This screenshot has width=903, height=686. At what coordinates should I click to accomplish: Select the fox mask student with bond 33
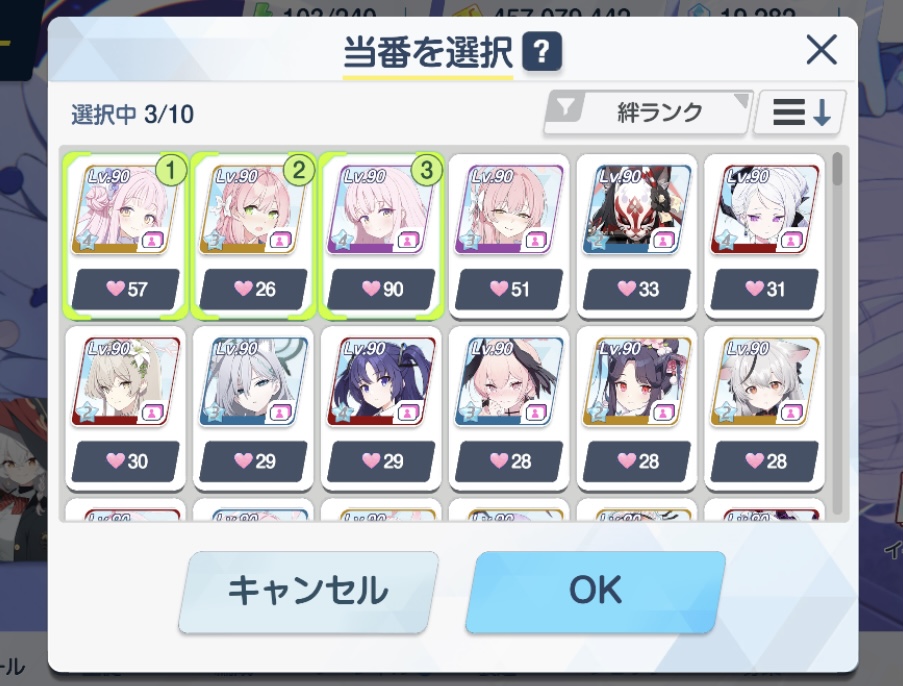(x=637, y=236)
